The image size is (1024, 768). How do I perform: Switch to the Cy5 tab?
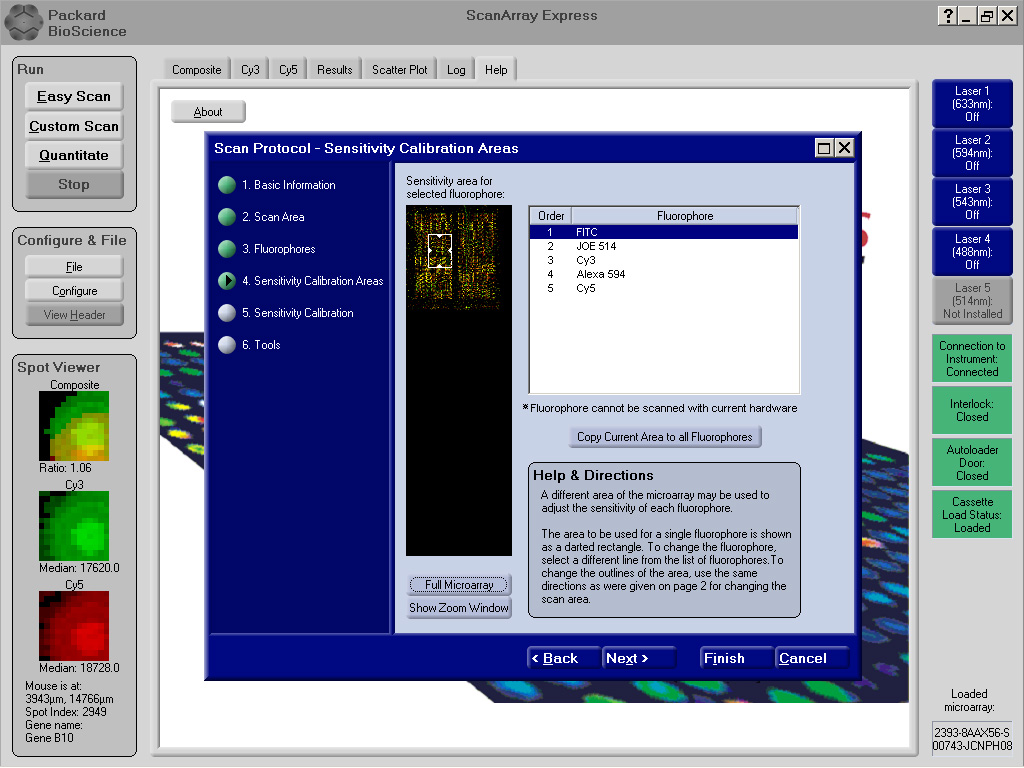[288, 70]
